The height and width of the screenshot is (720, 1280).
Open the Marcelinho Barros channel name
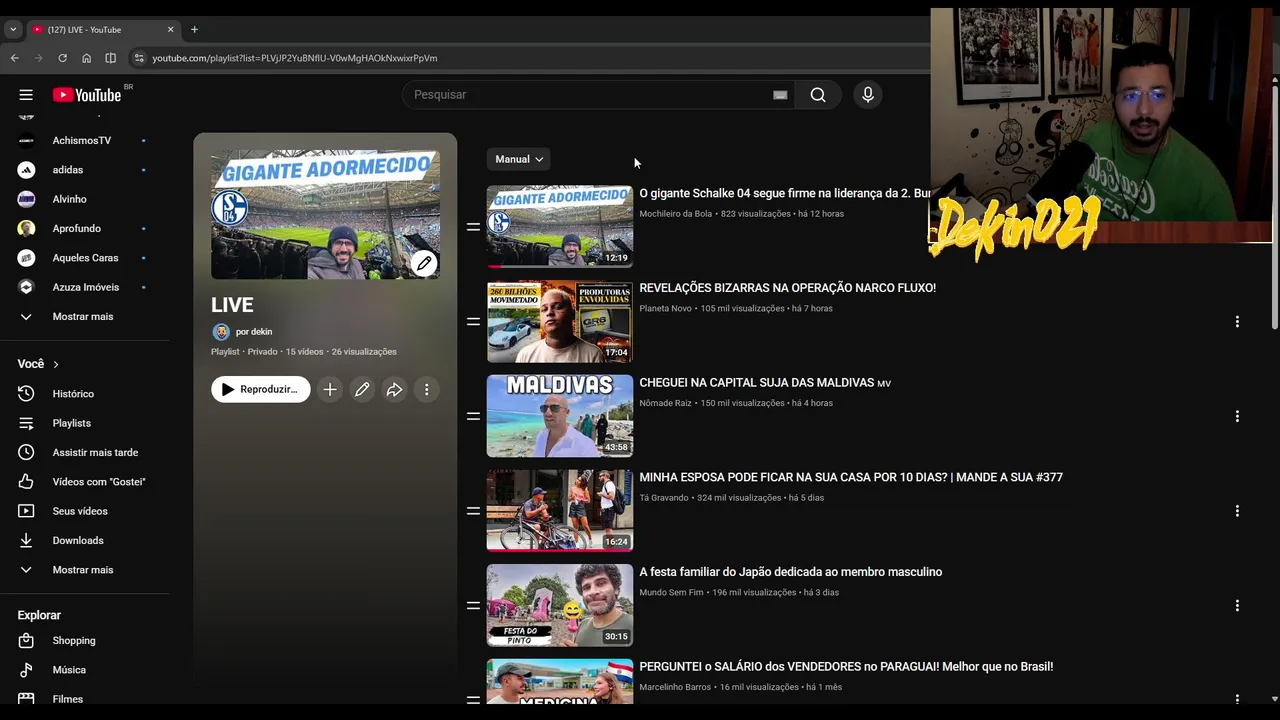click(675, 688)
